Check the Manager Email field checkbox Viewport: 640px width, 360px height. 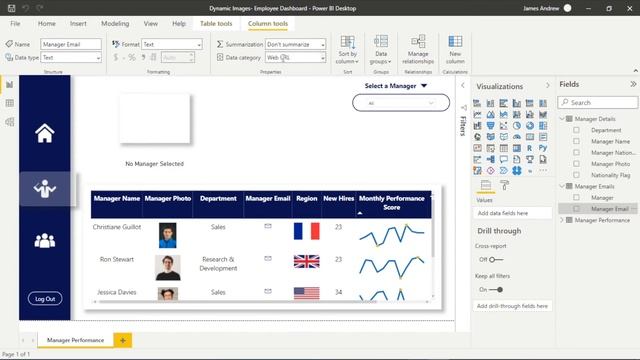pos(576,209)
